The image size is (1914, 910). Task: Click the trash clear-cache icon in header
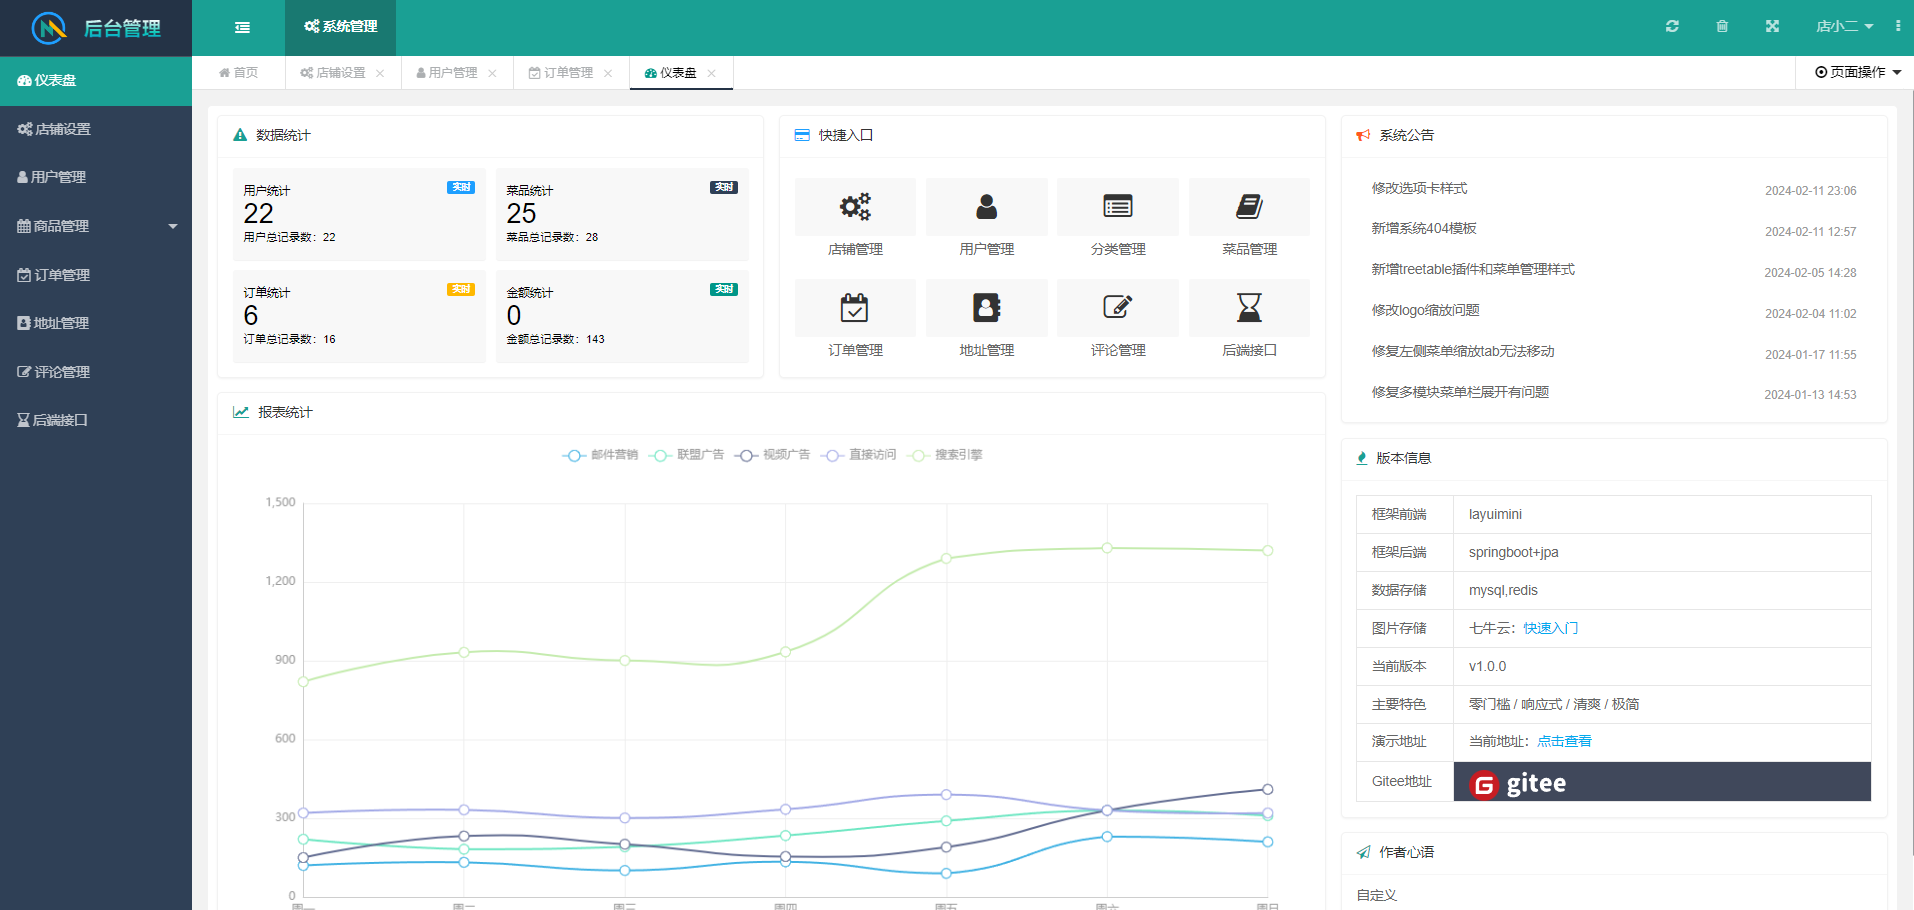tap(1722, 27)
